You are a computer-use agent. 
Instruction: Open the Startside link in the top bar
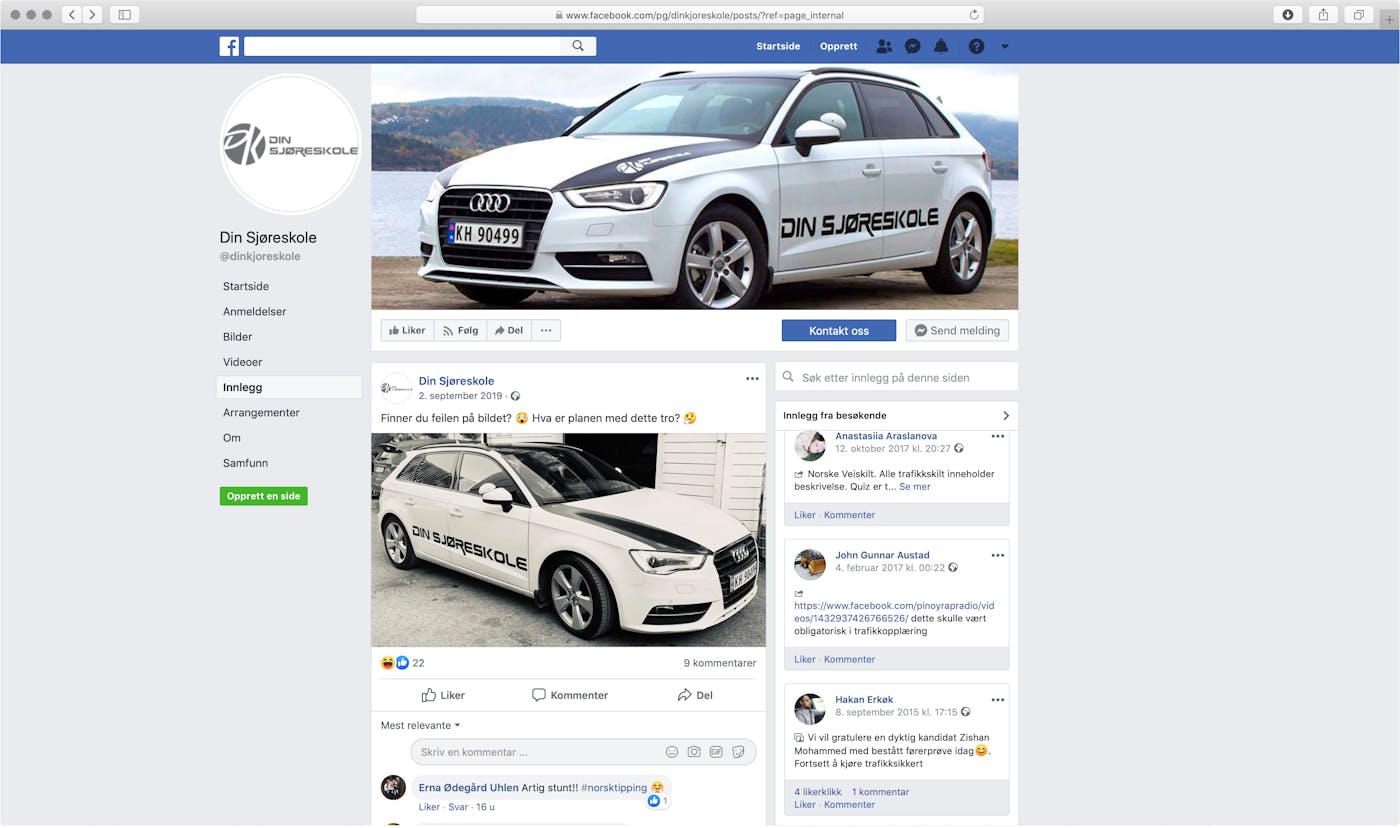(x=778, y=46)
